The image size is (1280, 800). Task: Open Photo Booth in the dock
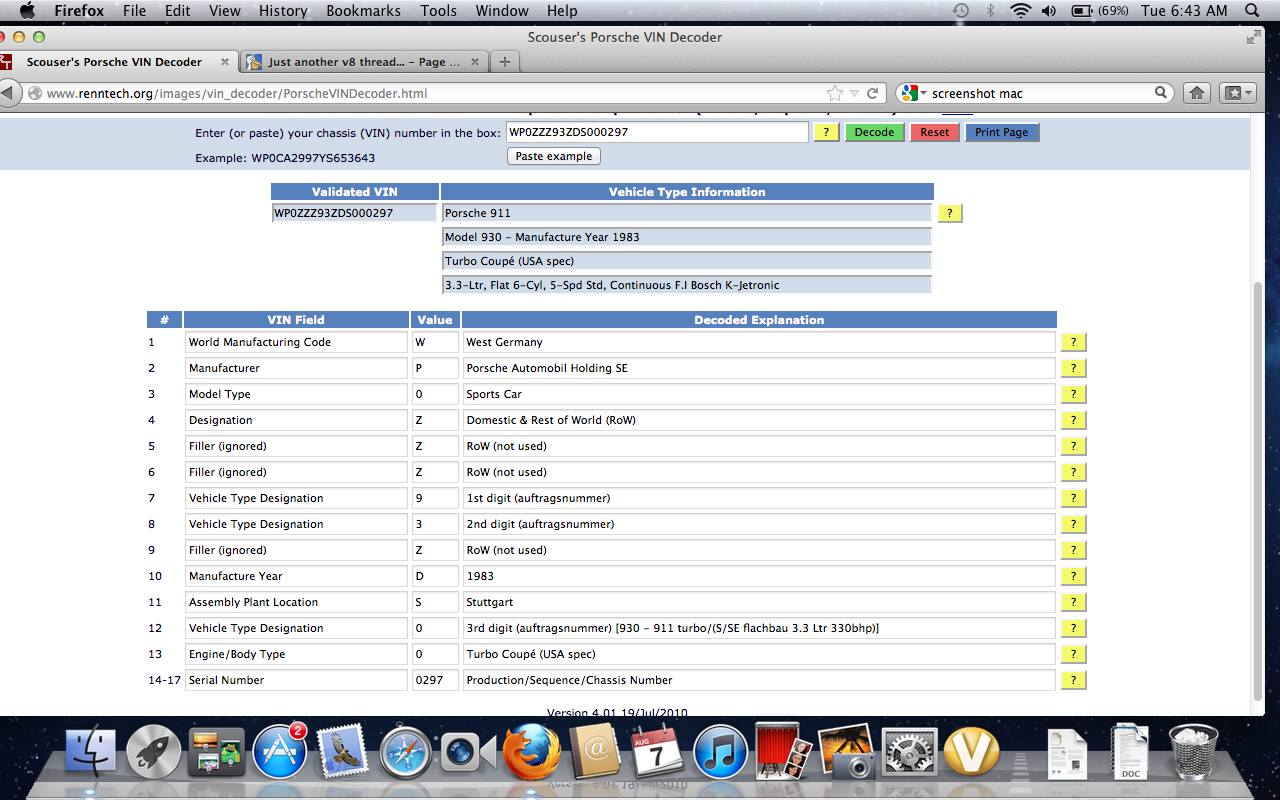(782, 752)
